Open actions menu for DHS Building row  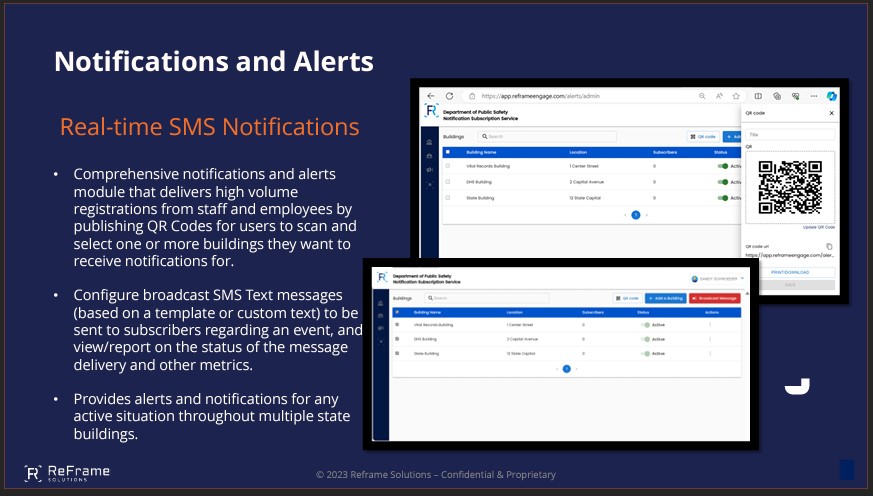[710, 339]
